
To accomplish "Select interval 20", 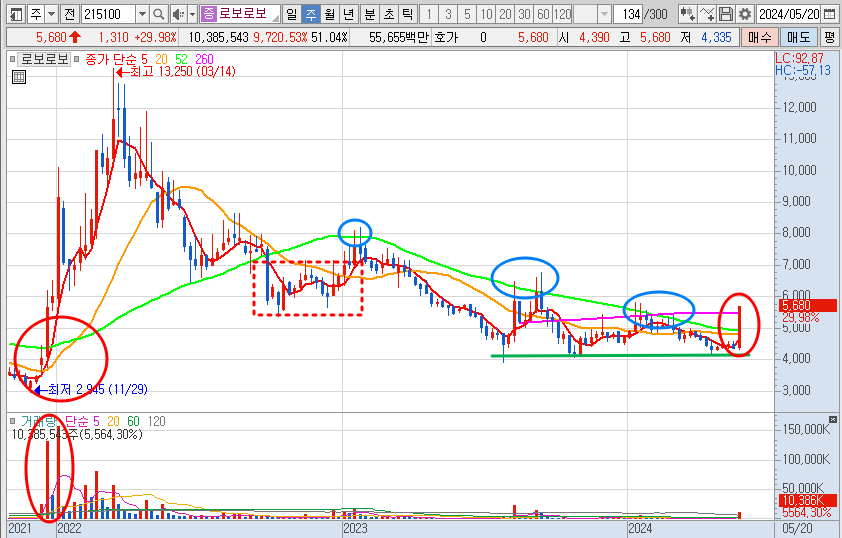I will coord(505,14).
